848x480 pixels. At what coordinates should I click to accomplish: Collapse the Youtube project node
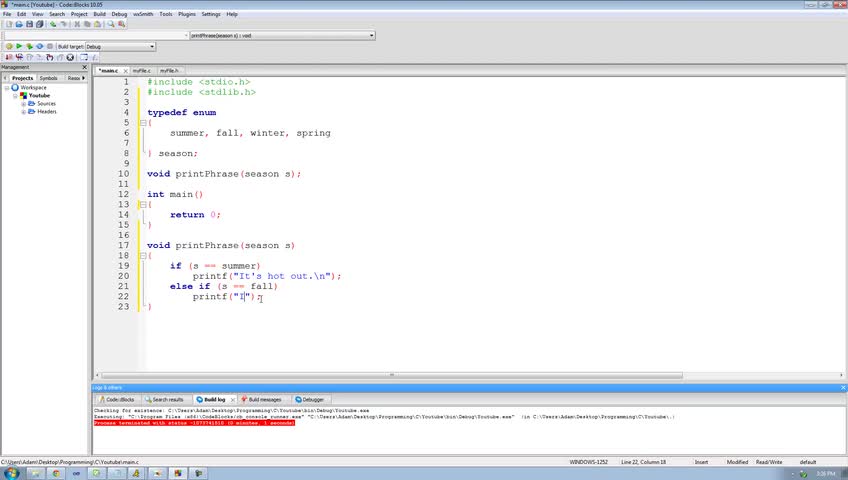tap(15, 96)
